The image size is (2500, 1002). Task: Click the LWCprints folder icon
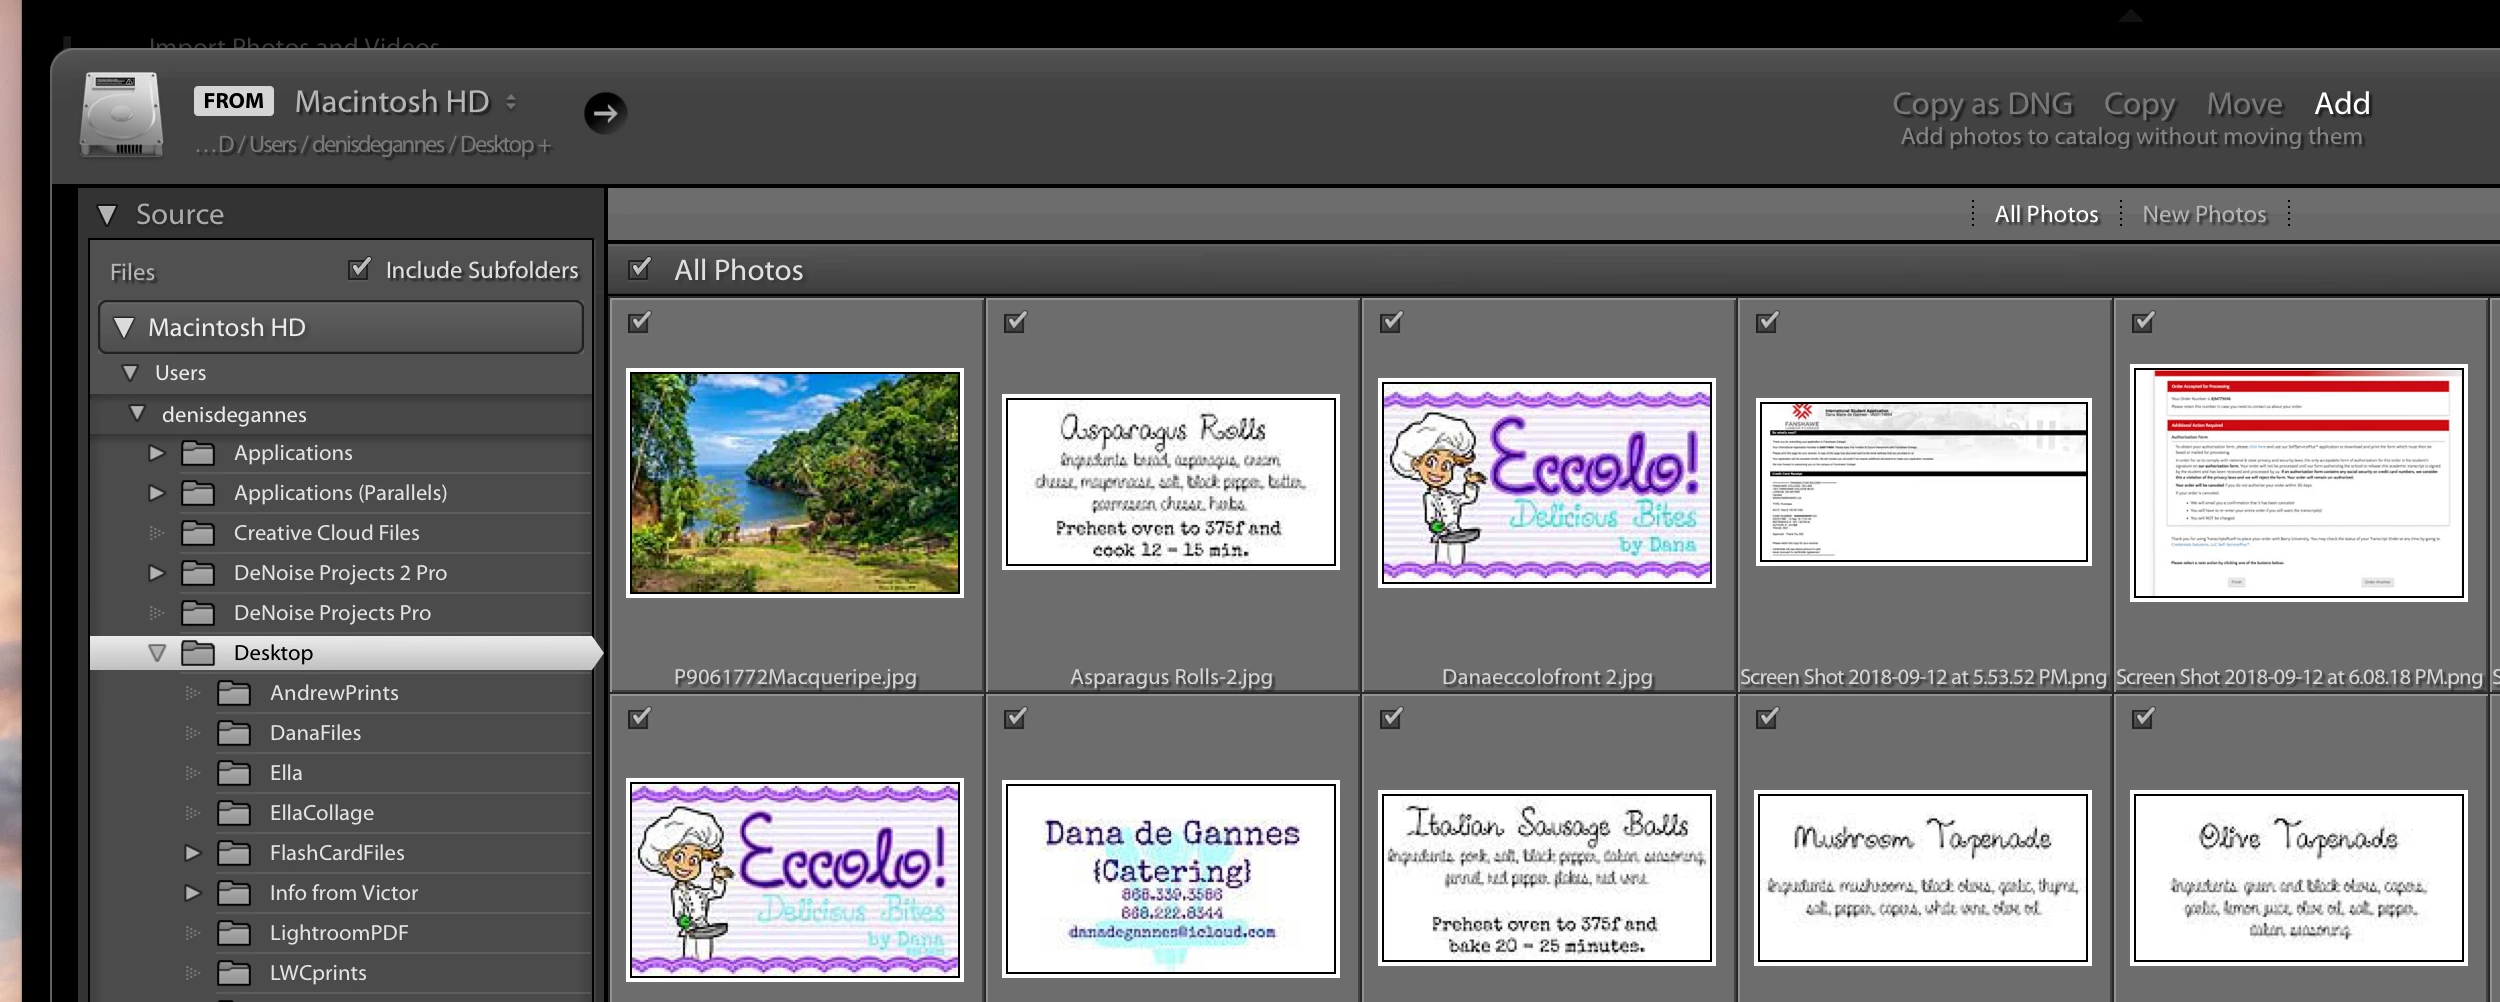(x=234, y=973)
